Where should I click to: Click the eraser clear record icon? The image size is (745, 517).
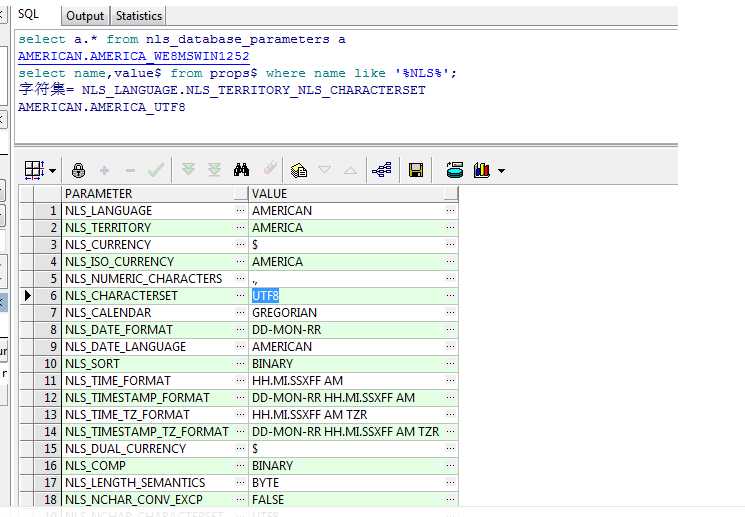[x=270, y=169]
